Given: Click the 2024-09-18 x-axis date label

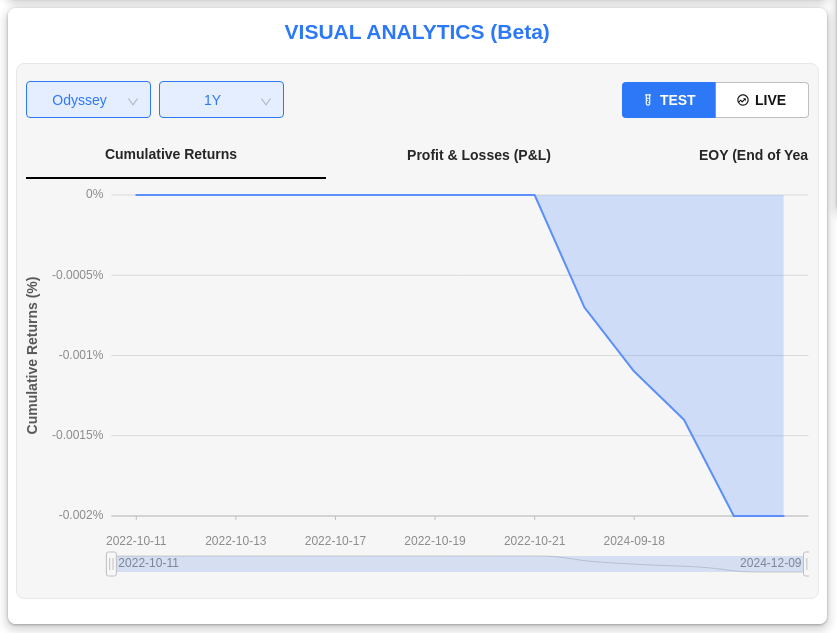Looking at the screenshot, I should pyautogui.click(x=634, y=541).
